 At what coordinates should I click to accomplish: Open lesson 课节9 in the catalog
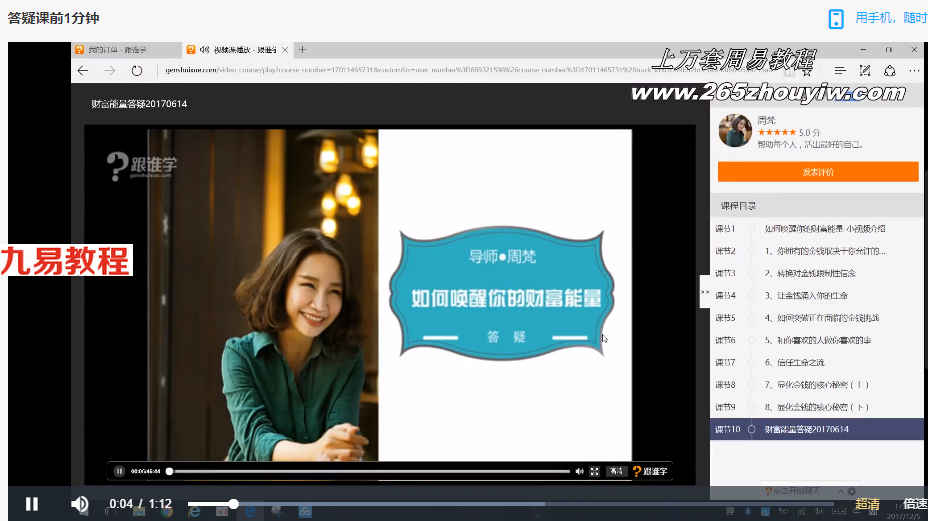(x=817, y=407)
